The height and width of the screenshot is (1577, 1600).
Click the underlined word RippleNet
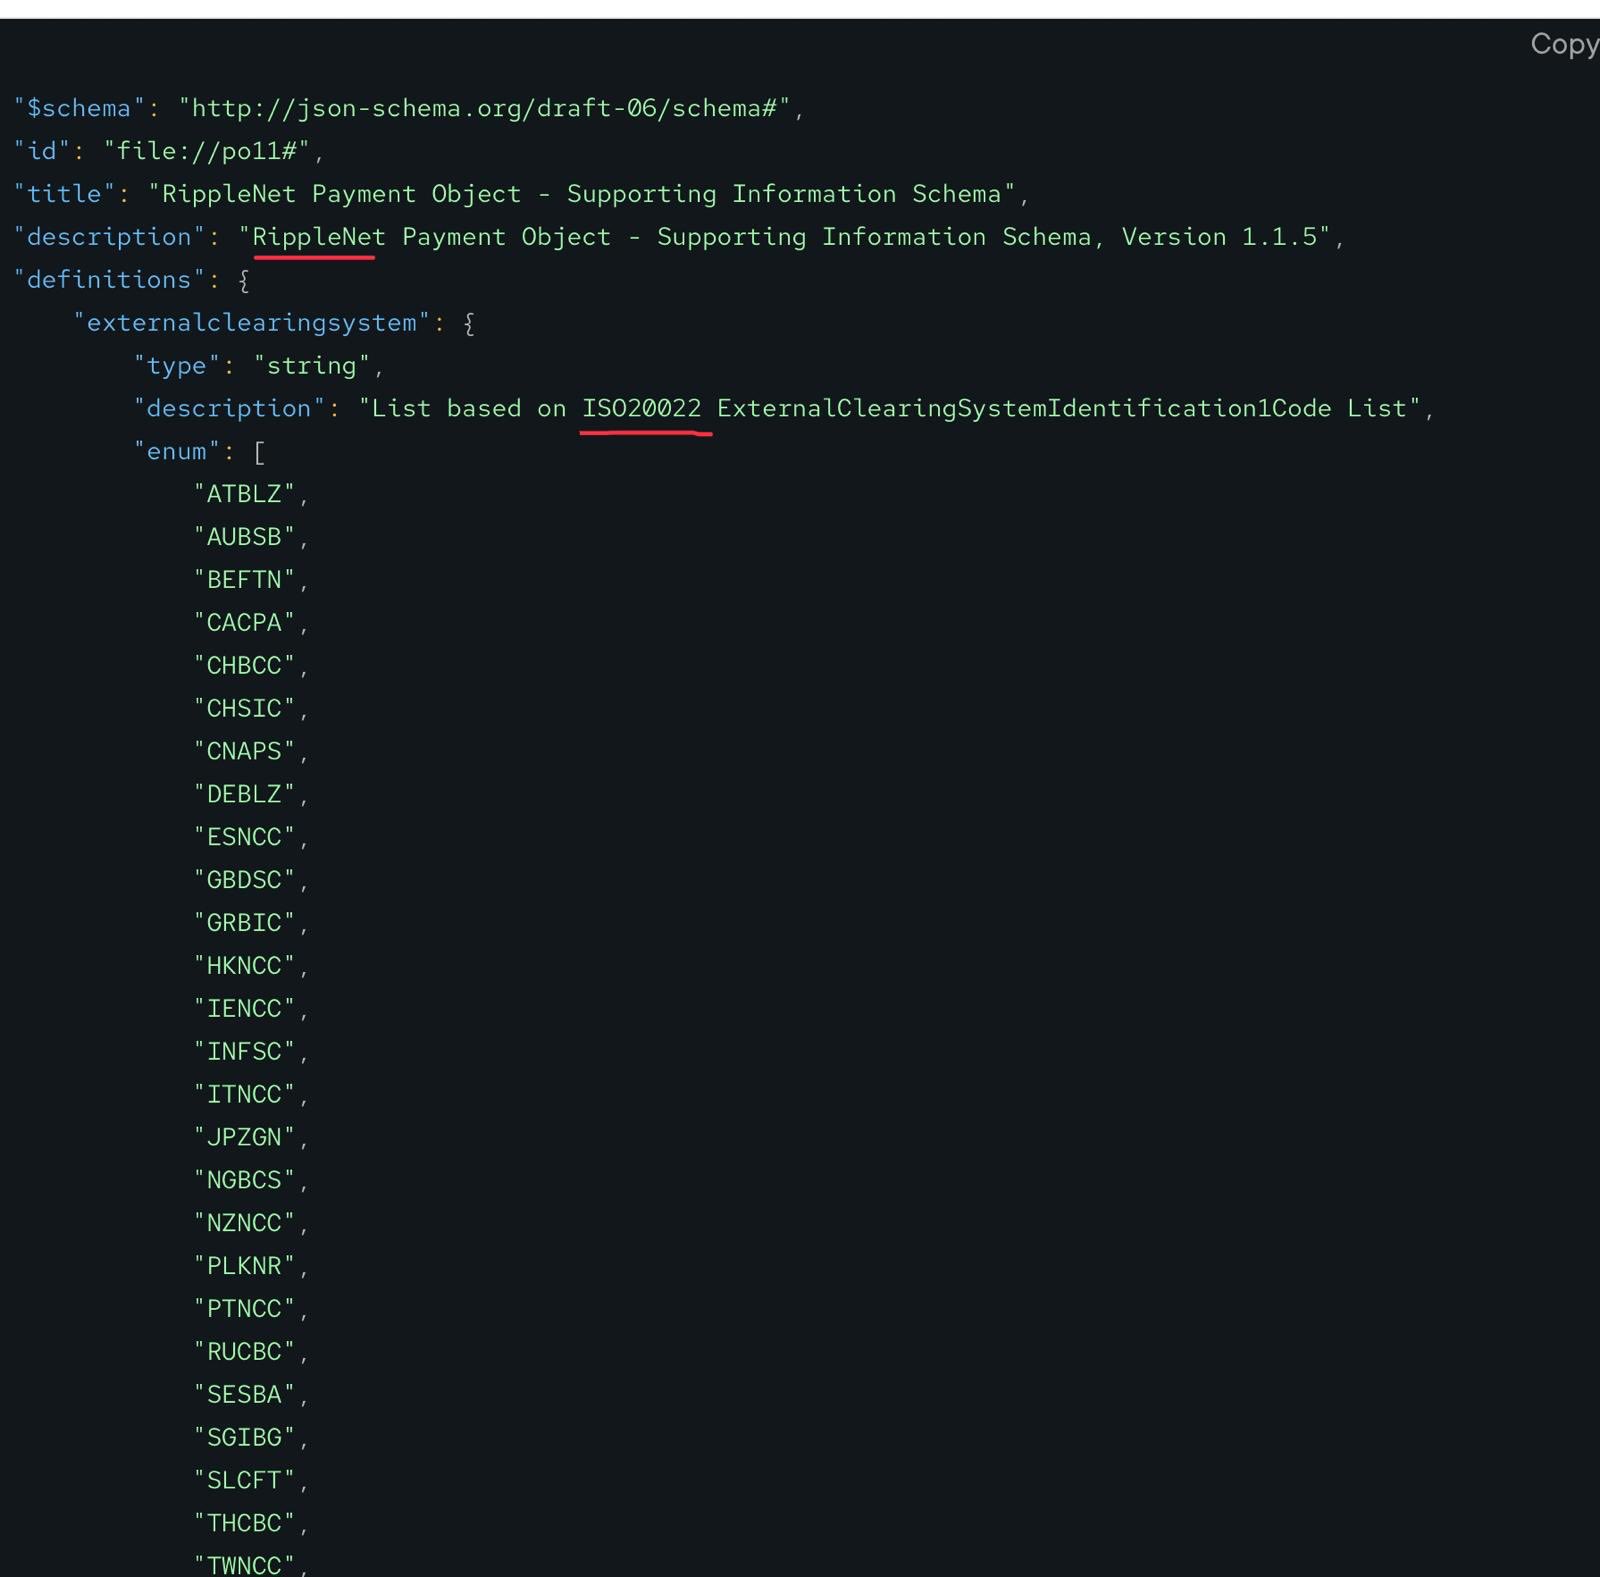tap(318, 237)
